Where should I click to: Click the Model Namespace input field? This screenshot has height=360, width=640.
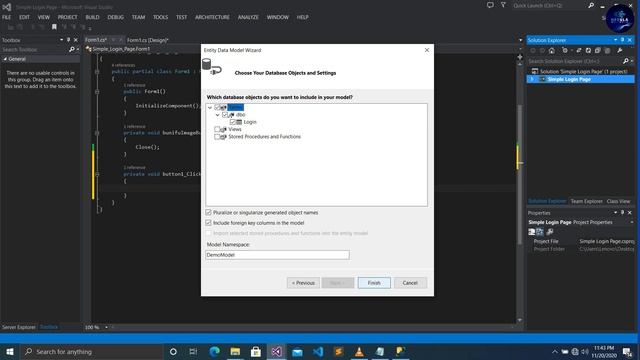coord(278,255)
